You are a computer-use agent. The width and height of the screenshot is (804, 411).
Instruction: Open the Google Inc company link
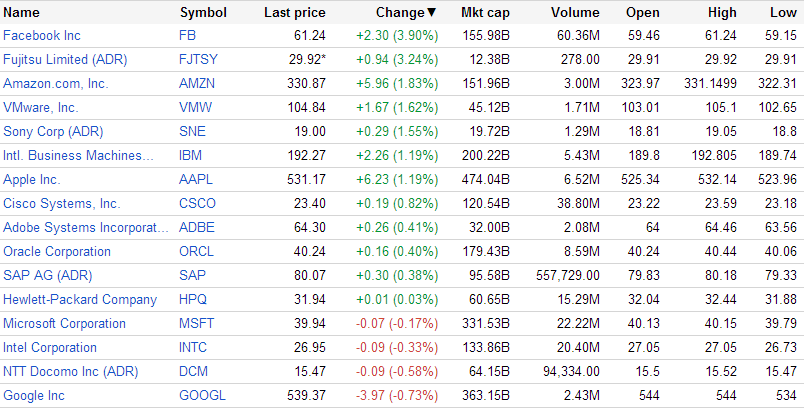click(x=34, y=396)
